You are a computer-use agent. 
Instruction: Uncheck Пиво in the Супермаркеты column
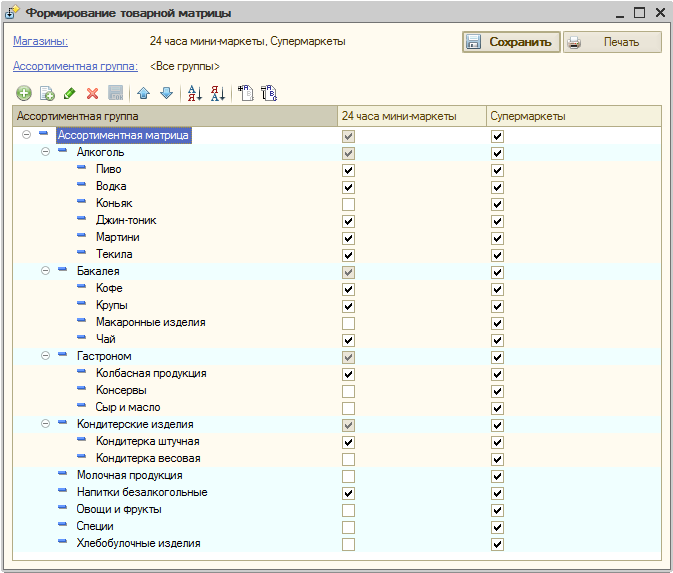(x=497, y=170)
